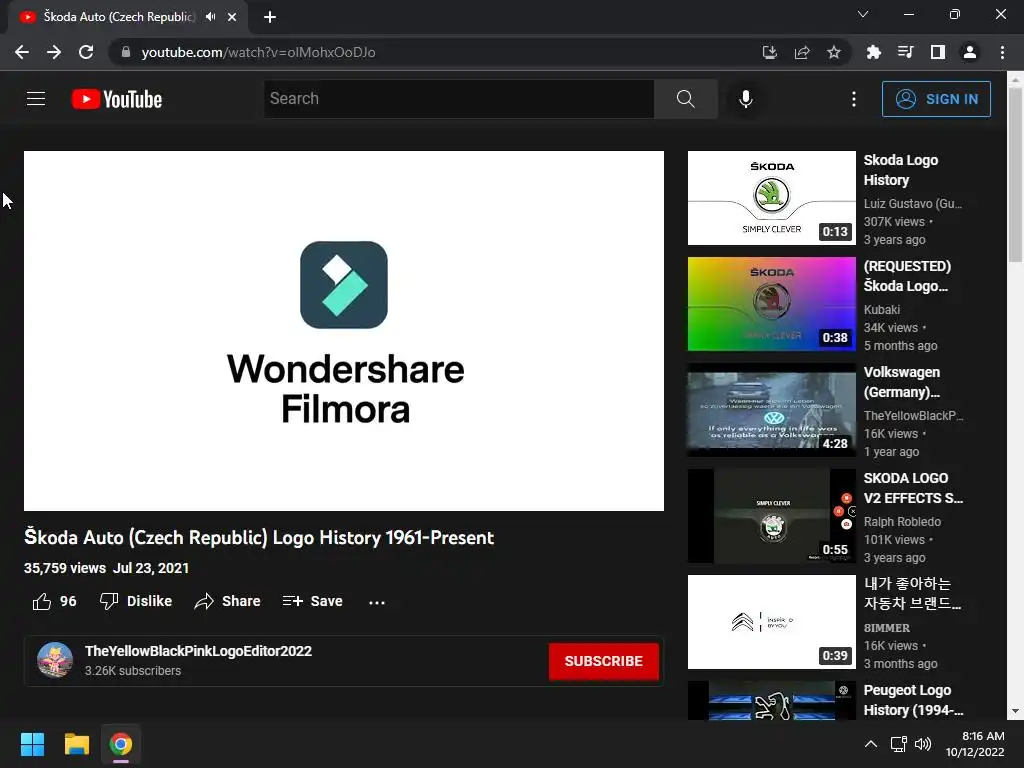Open Chrome three-dot menu
1024x768 pixels.
pyautogui.click(x=1002, y=52)
